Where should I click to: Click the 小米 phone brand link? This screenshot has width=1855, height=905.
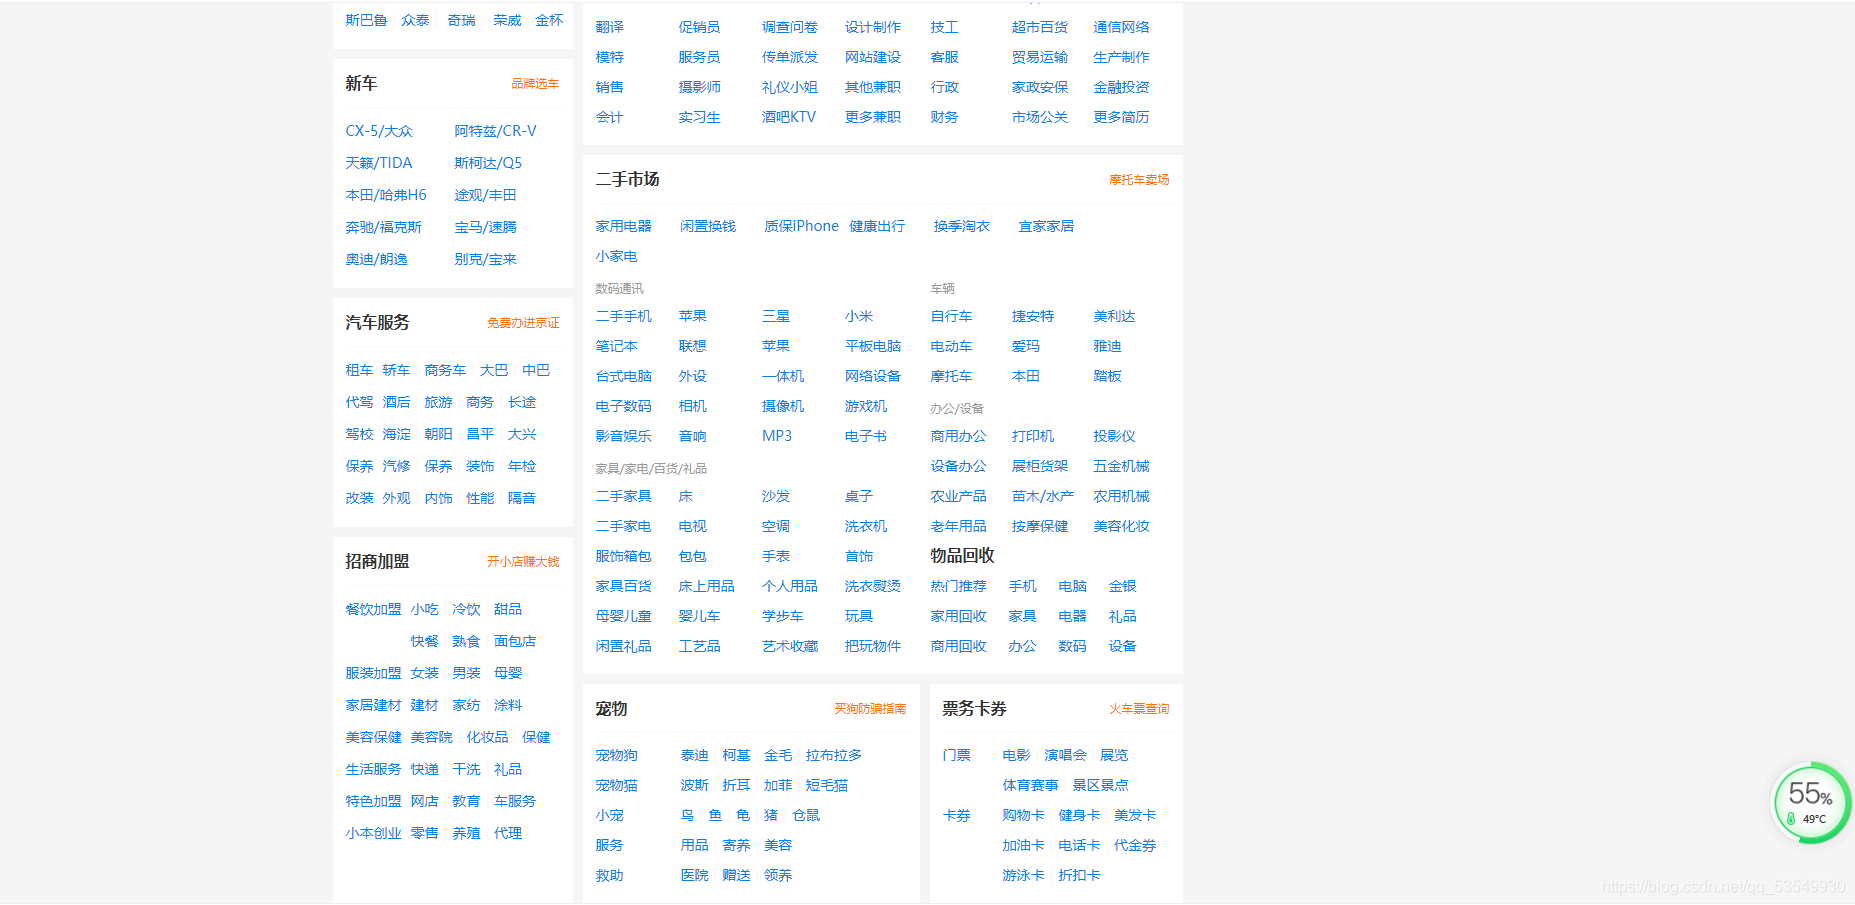pos(859,316)
